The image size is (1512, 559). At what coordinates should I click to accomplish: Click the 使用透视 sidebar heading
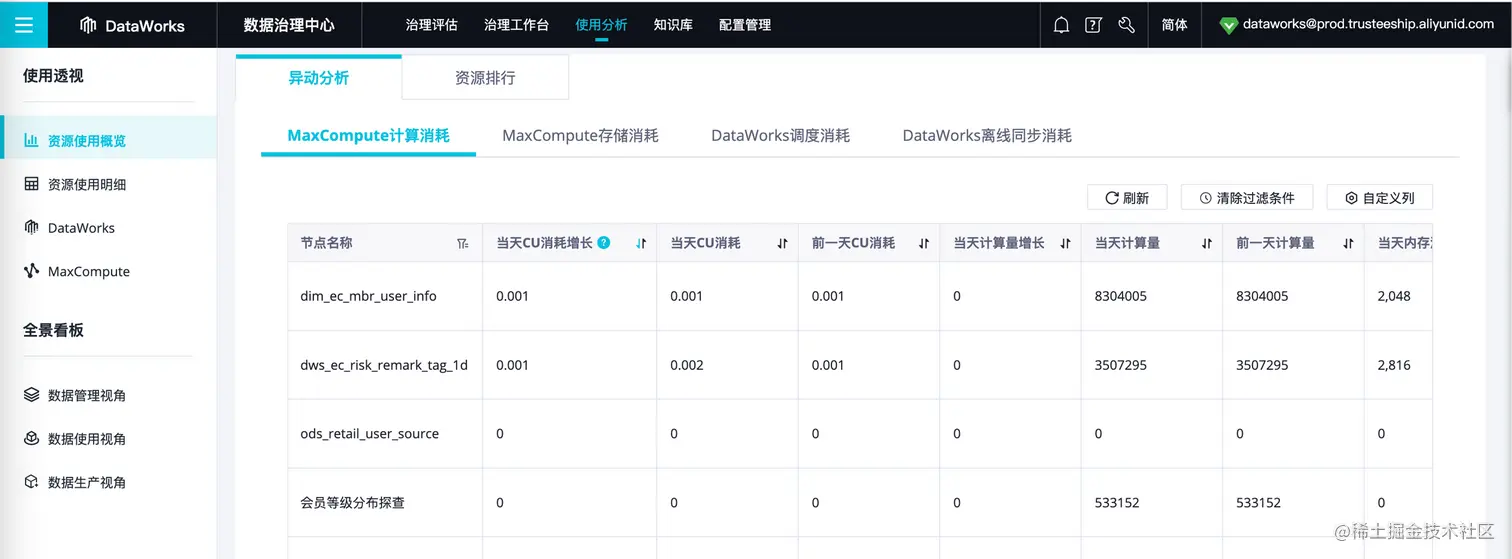53,75
